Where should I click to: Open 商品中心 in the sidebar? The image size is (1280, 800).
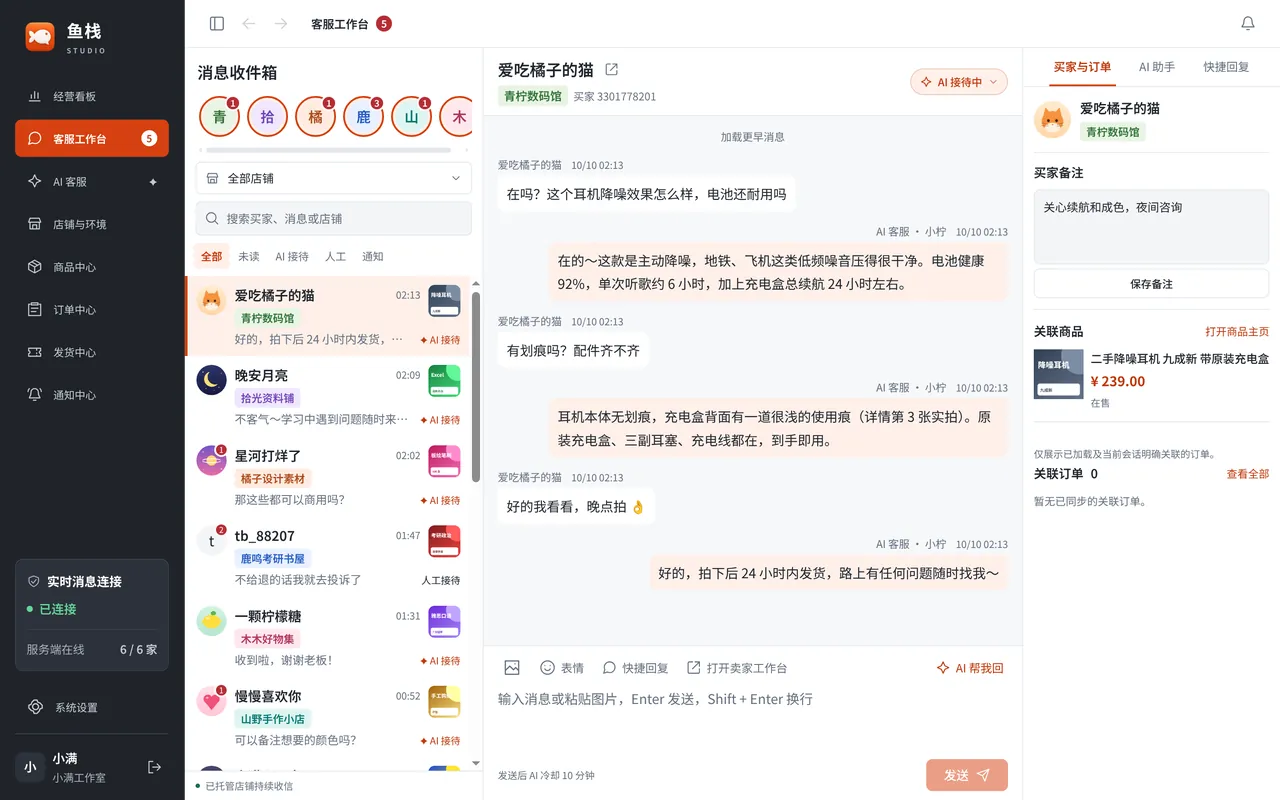pyautogui.click(x=92, y=267)
